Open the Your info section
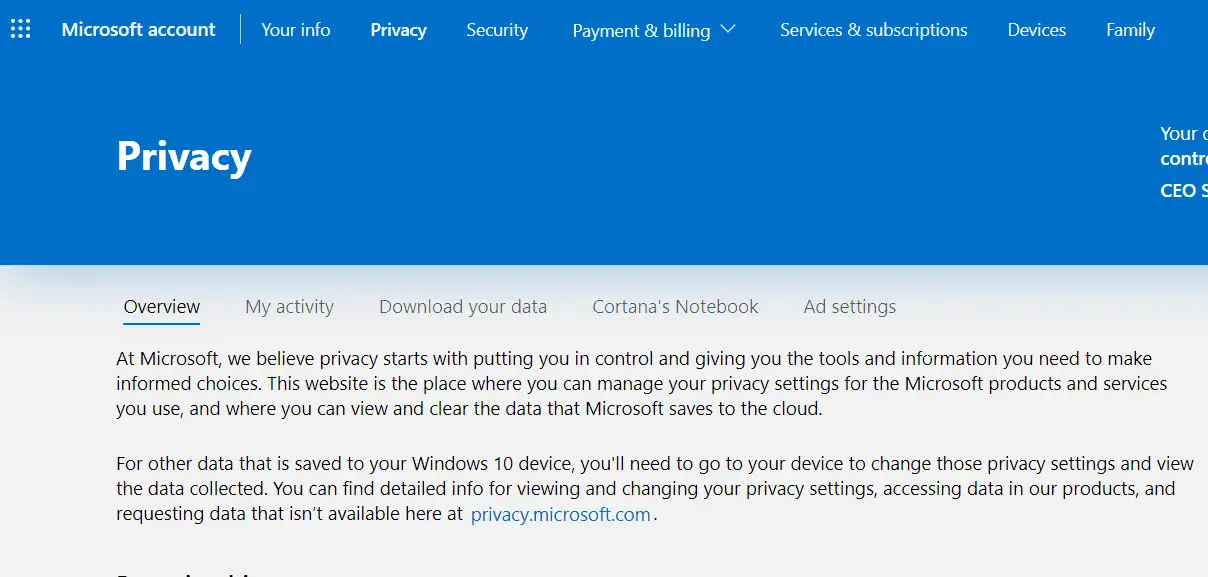 tap(296, 30)
